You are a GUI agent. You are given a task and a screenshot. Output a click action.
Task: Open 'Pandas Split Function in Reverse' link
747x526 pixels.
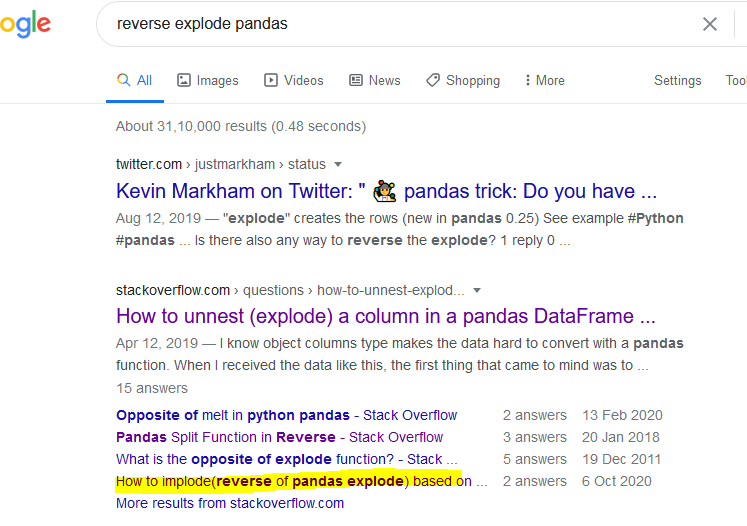279,437
